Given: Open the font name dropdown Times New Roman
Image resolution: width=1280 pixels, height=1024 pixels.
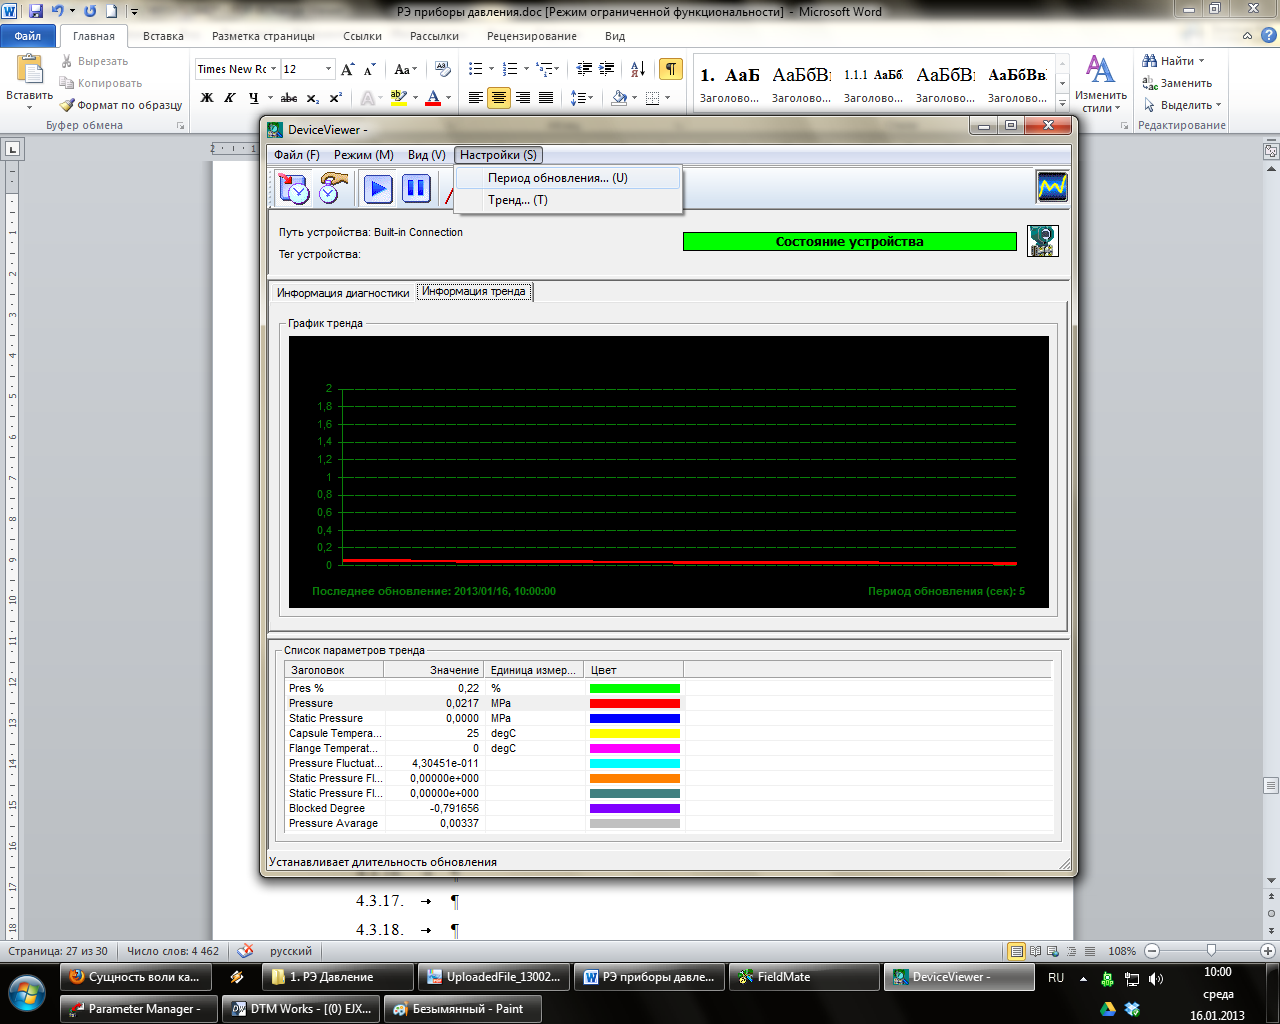Looking at the screenshot, I should (272, 69).
